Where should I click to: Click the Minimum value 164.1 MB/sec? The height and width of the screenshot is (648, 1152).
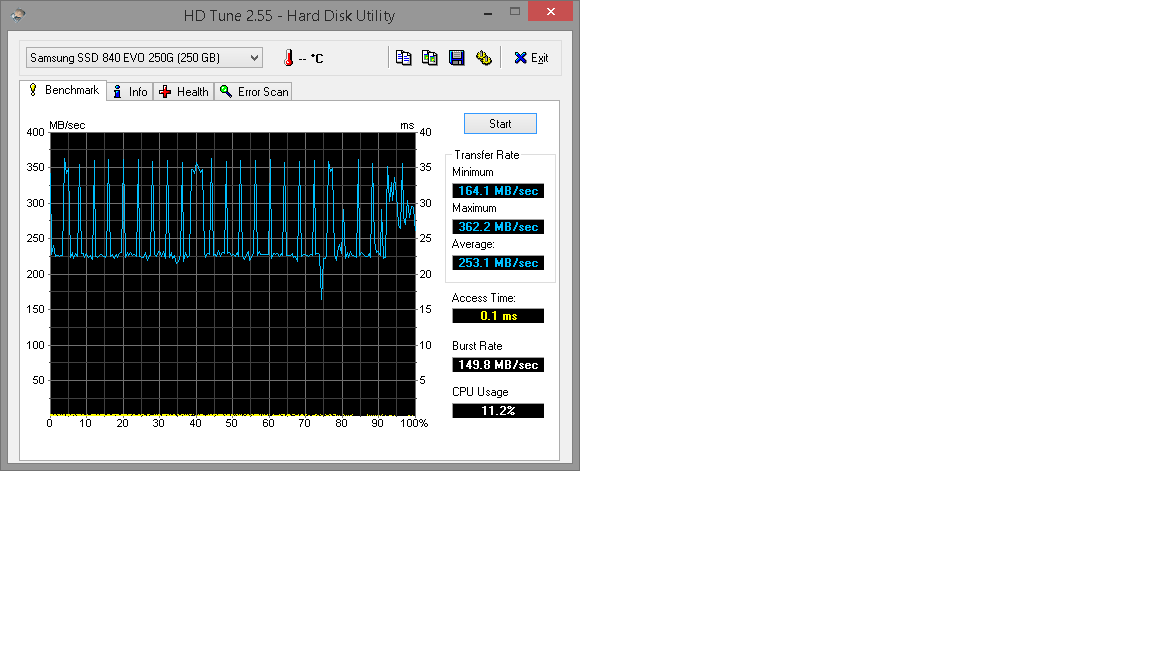click(498, 191)
